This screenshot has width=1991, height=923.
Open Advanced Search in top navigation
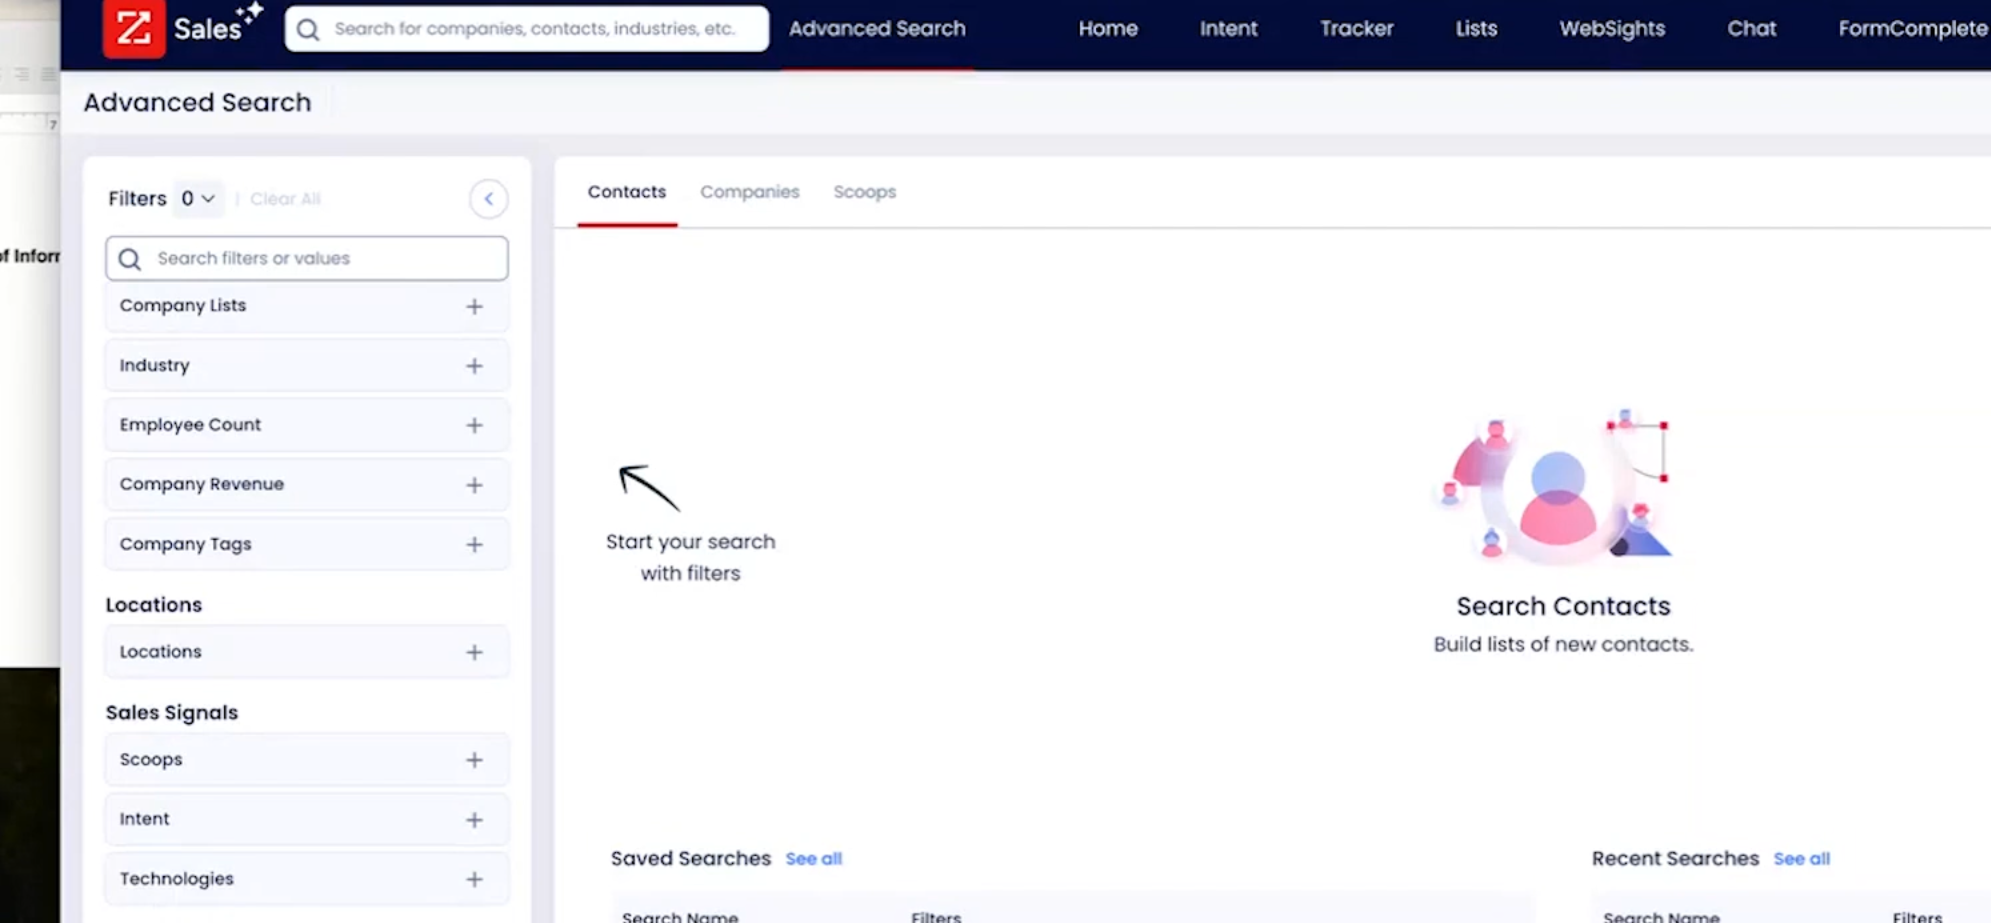(x=877, y=29)
